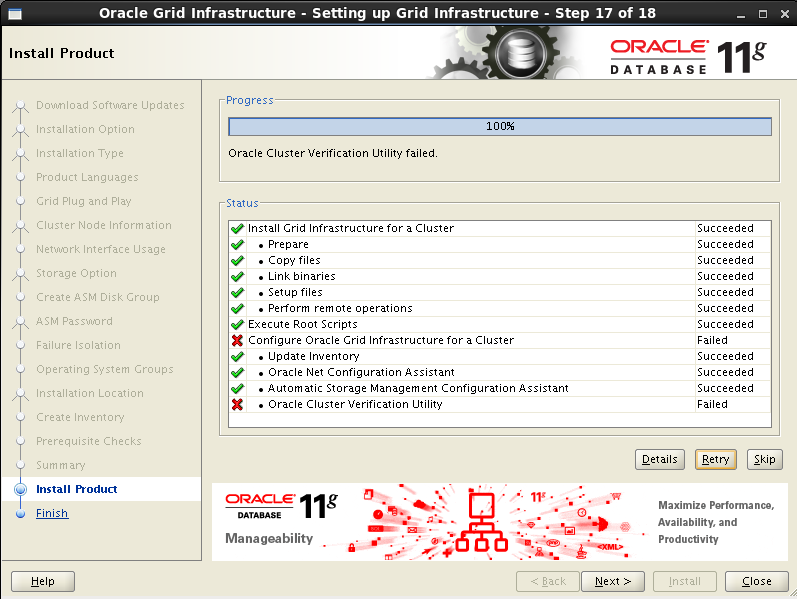This screenshot has width=797, height=599.
Task: Click the Installation Type step
Action: 80,154
